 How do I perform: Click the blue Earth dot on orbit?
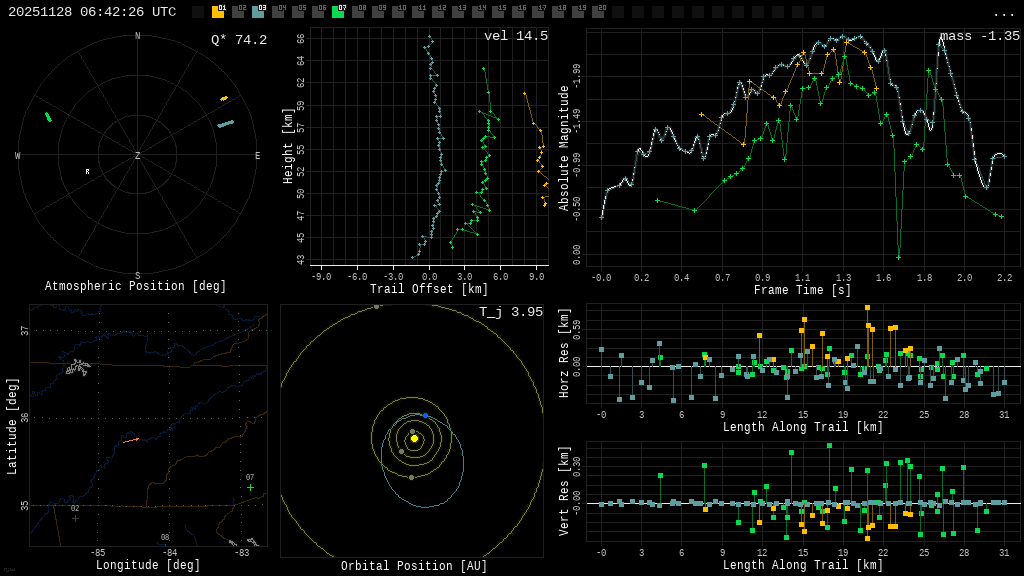tap(425, 415)
